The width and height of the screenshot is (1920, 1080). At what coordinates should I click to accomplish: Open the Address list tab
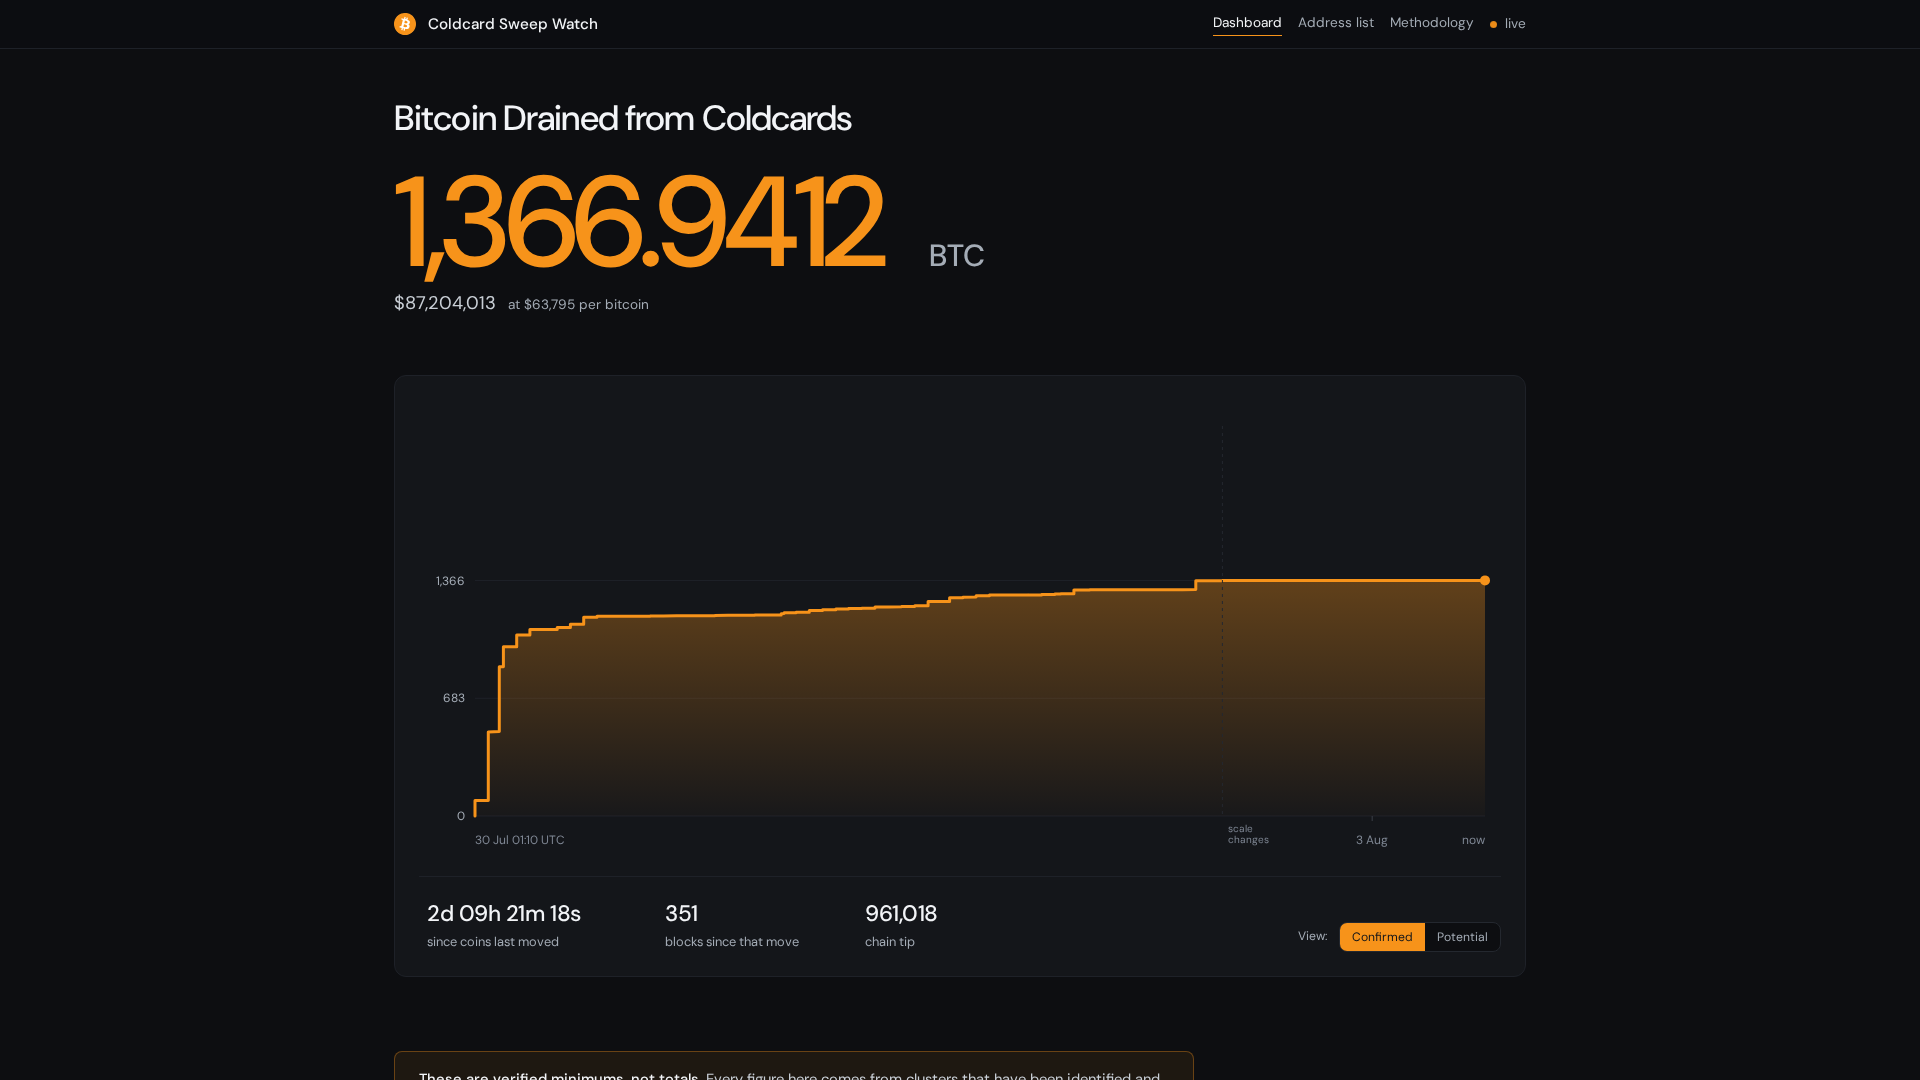pyautogui.click(x=1336, y=23)
